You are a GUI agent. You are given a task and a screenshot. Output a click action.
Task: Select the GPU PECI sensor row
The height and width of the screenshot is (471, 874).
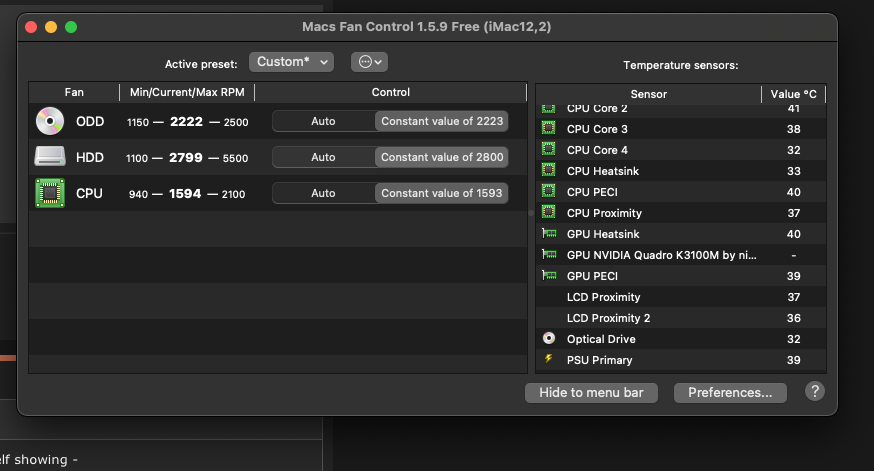coord(681,276)
